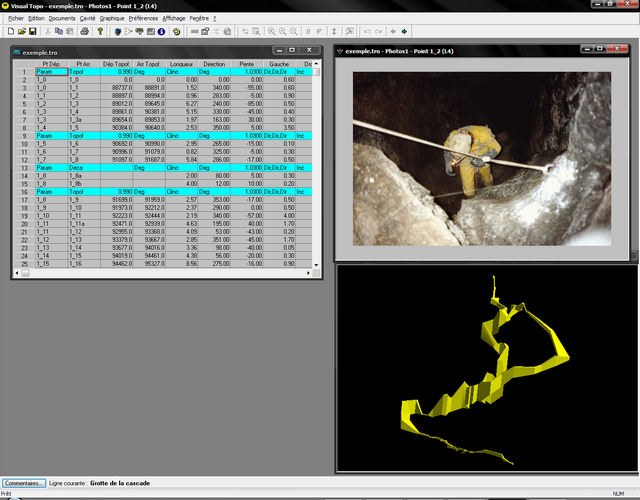Image resolution: width=640 pixels, height=500 pixels.
Task: Maximize the exemple.tro data window
Action: [291, 50]
